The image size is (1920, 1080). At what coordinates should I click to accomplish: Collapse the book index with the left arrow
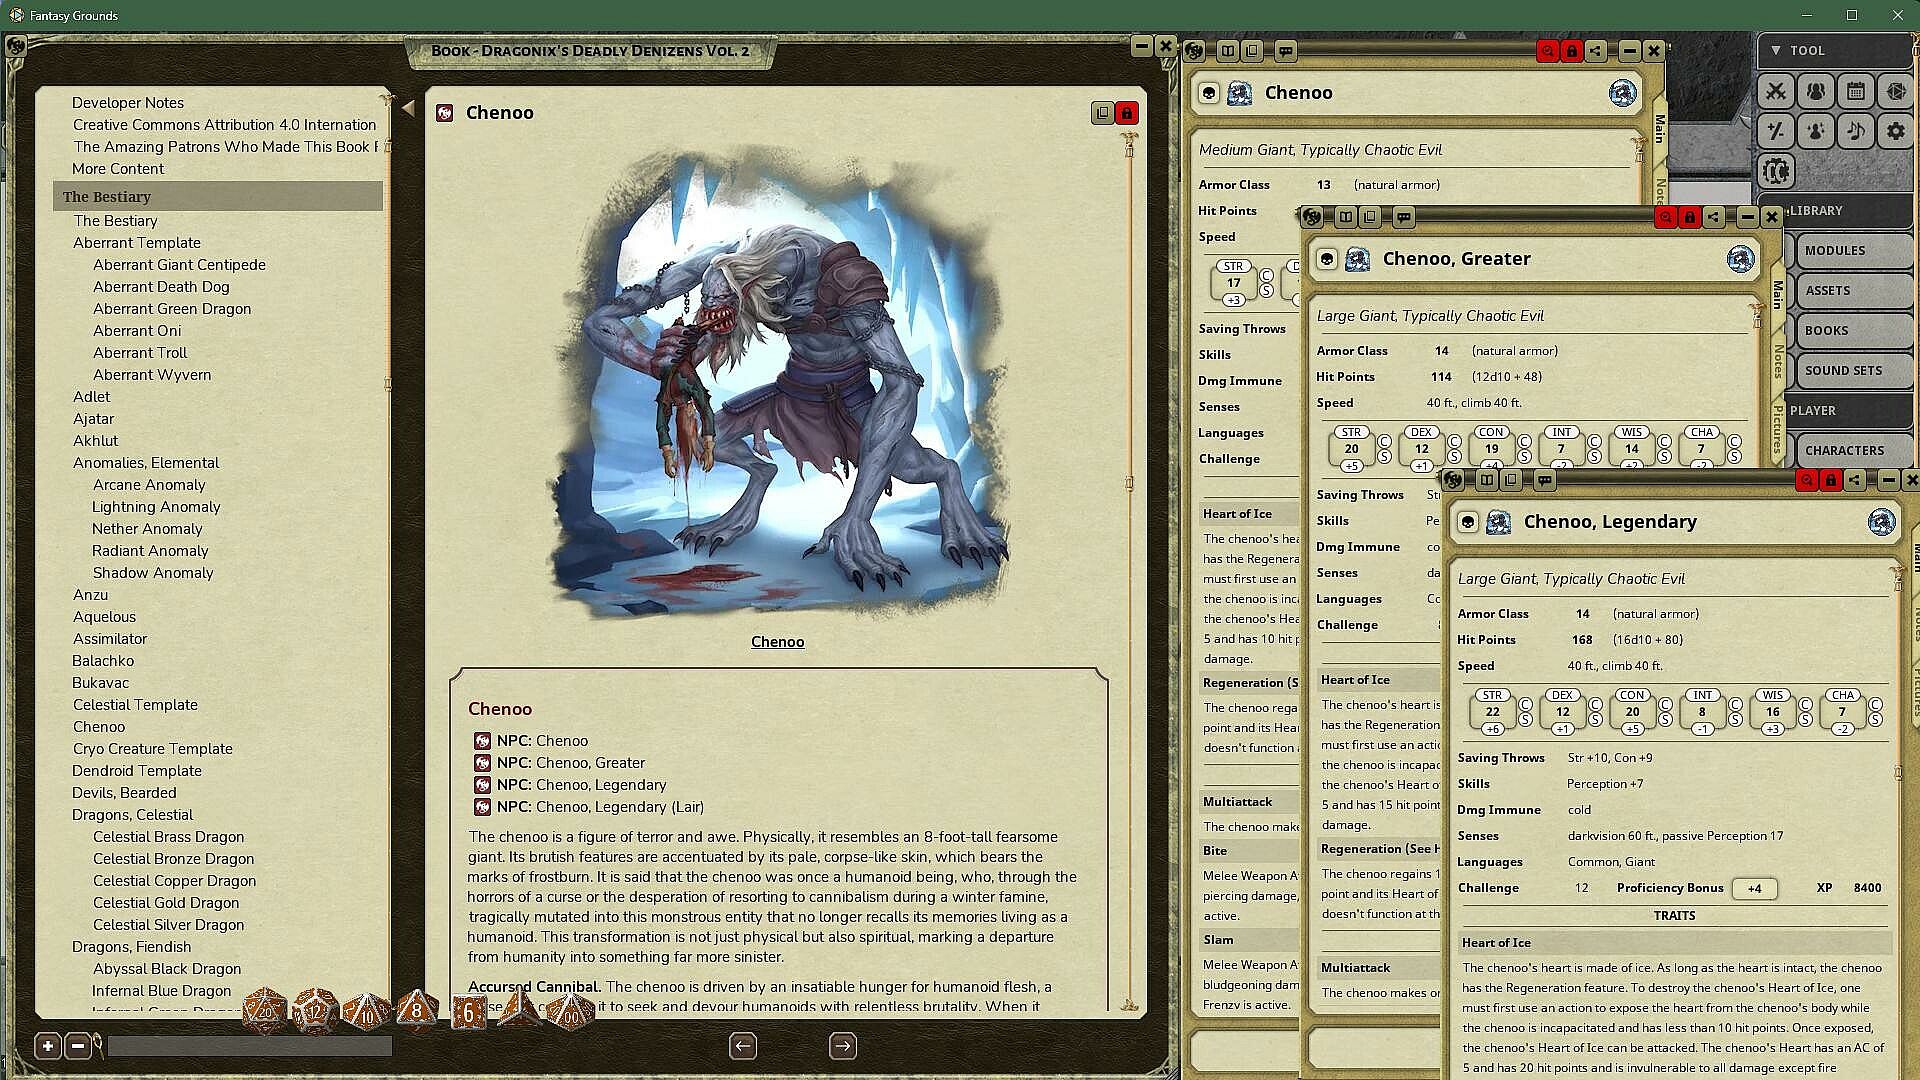tap(408, 108)
